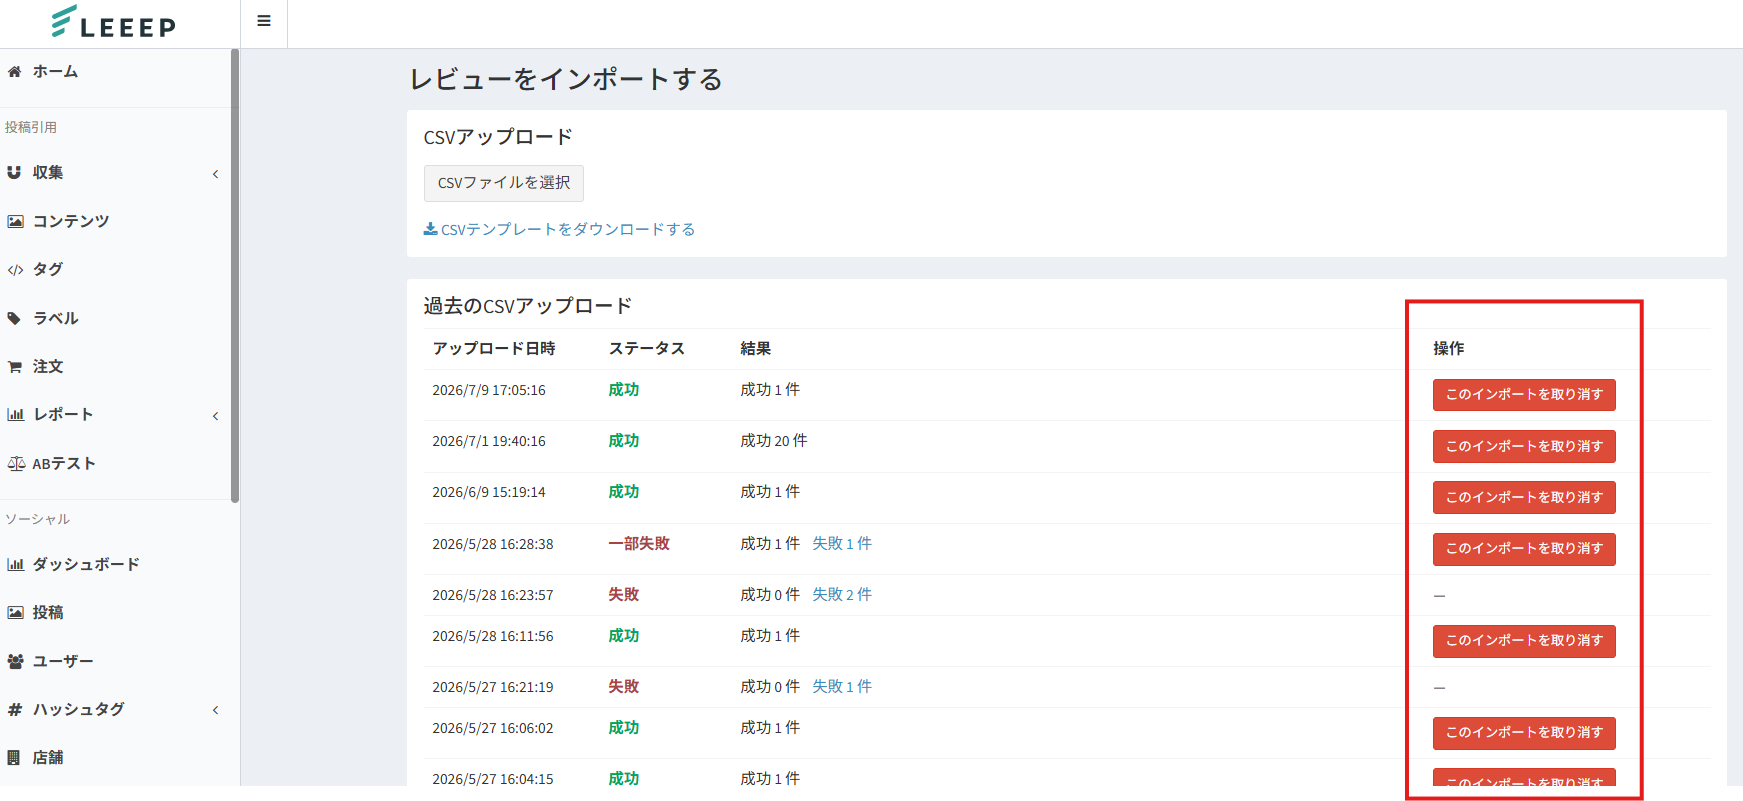Click the image icon beside 投稿
Viewport: 1743px width, 801px height.
point(15,612)
